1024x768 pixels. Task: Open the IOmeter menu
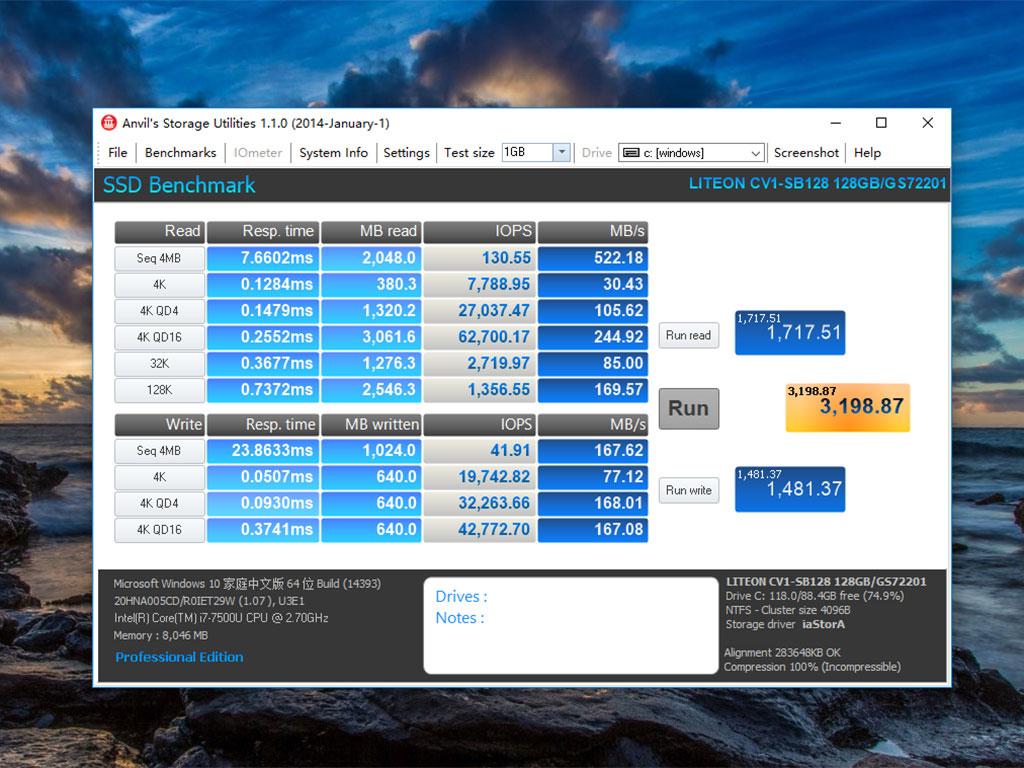(258, 153)
